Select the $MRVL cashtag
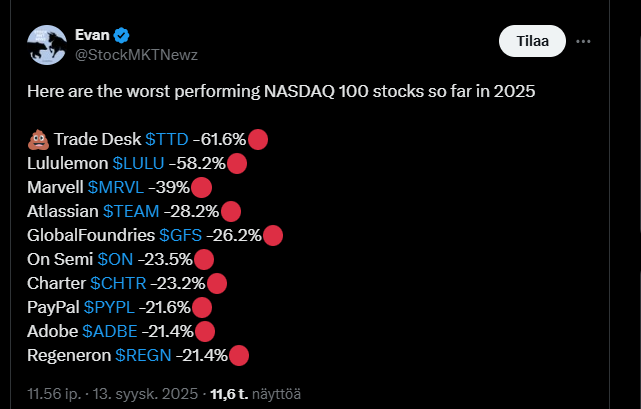641x409 pixels. coord(115,187)
